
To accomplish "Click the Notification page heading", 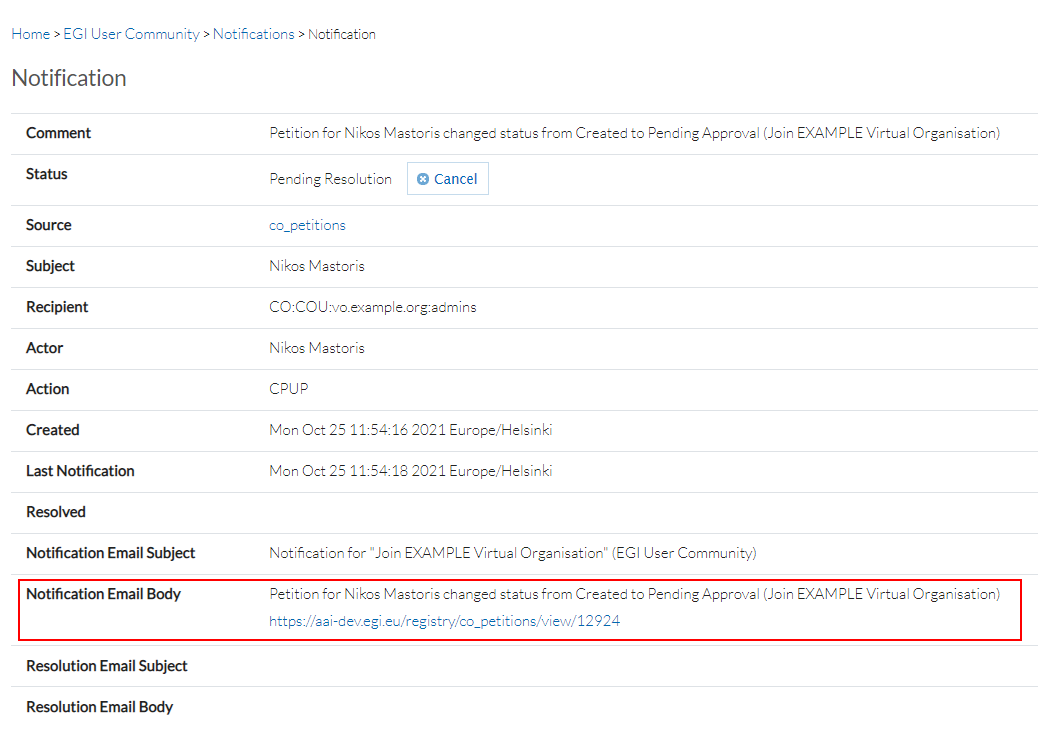I will click(69, 77).
